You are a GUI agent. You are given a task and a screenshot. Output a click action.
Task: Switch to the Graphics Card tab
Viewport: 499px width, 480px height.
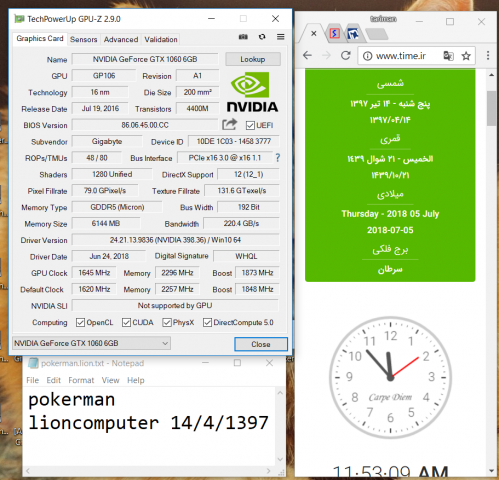click(x=40, y=39)
